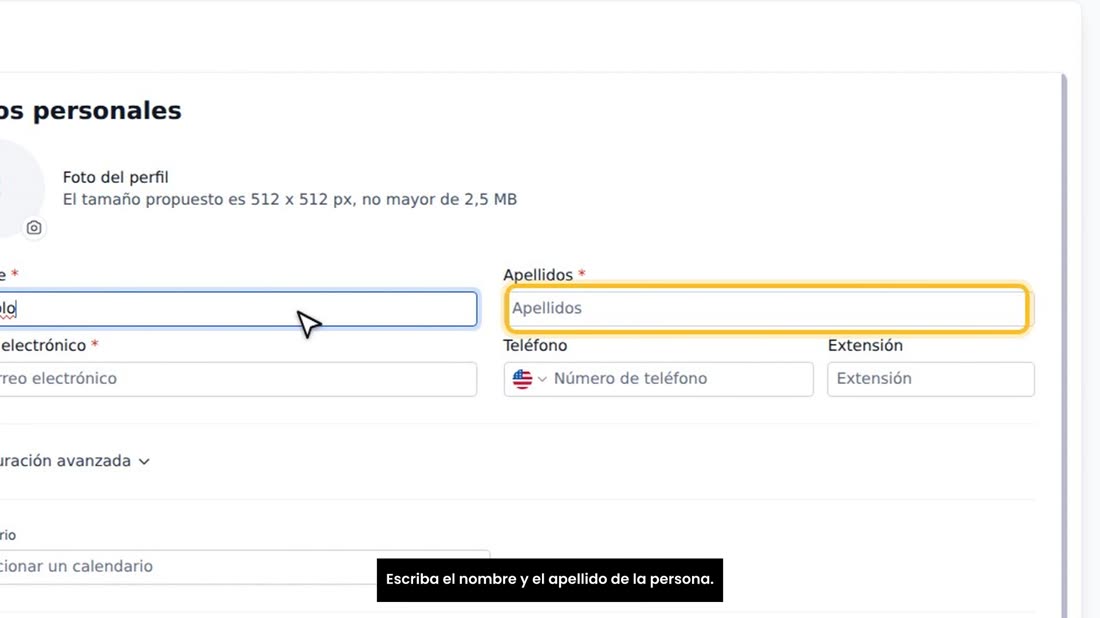Select the US flag country code icon
Viewport: 1100px width, 618px height.
tap(522, 379)
